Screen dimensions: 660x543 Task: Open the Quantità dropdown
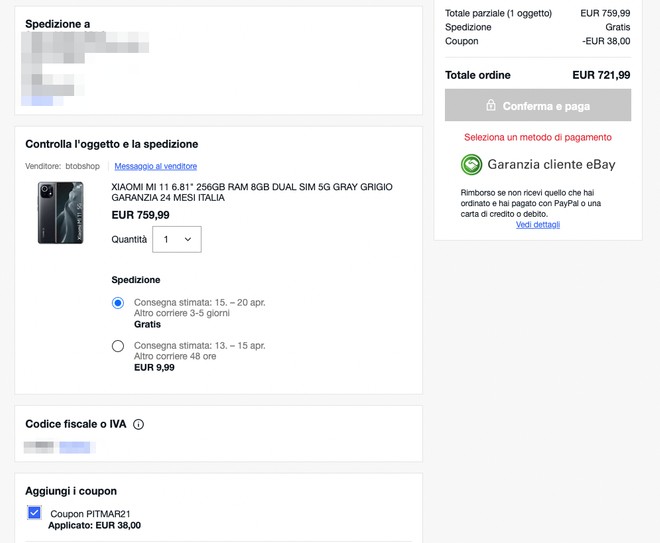point(177,239)
